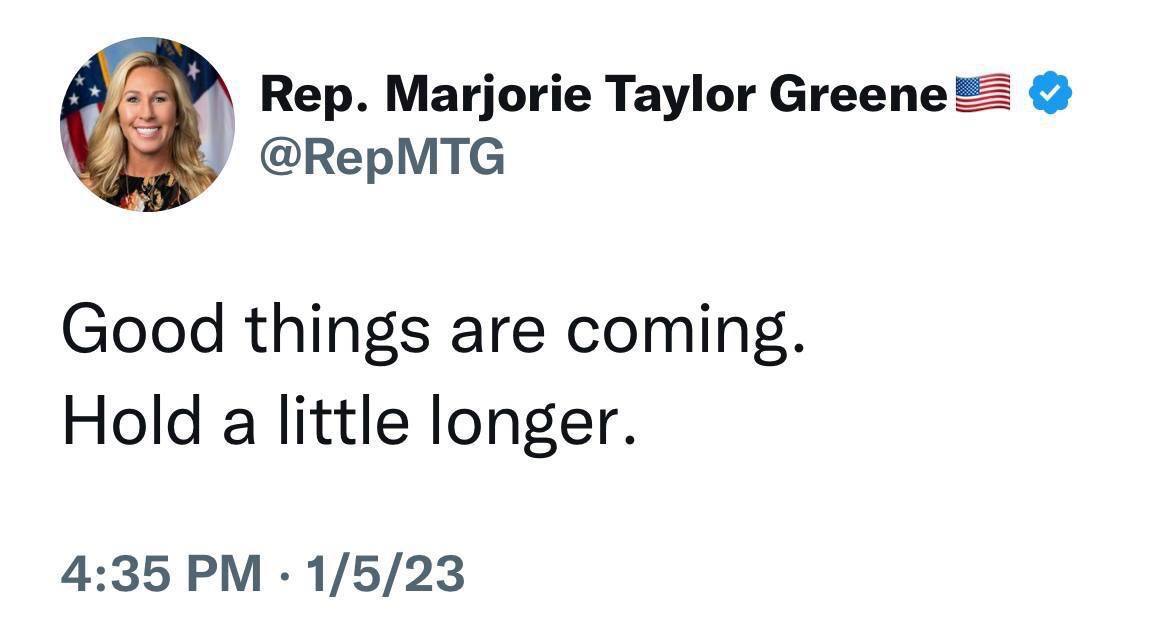Screen dimensions: 1149x625
Task: Click the blue verified checkmark badge
Action: pyautogui.click(x=1050, y=95)
